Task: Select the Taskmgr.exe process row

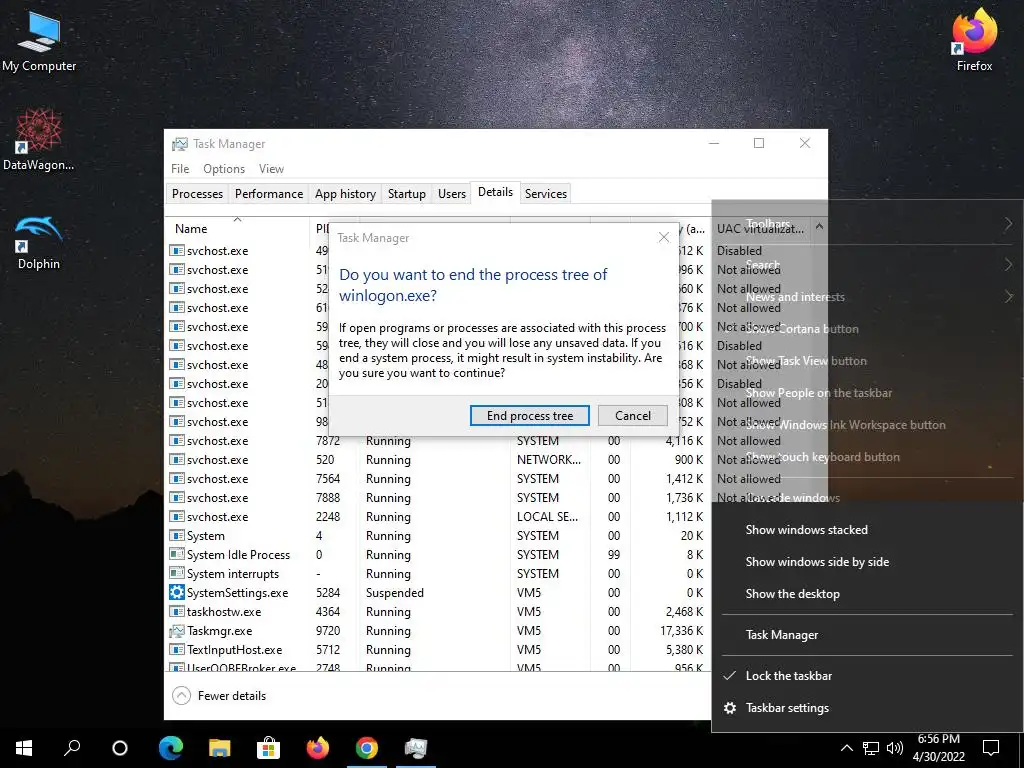Action: 438,631
